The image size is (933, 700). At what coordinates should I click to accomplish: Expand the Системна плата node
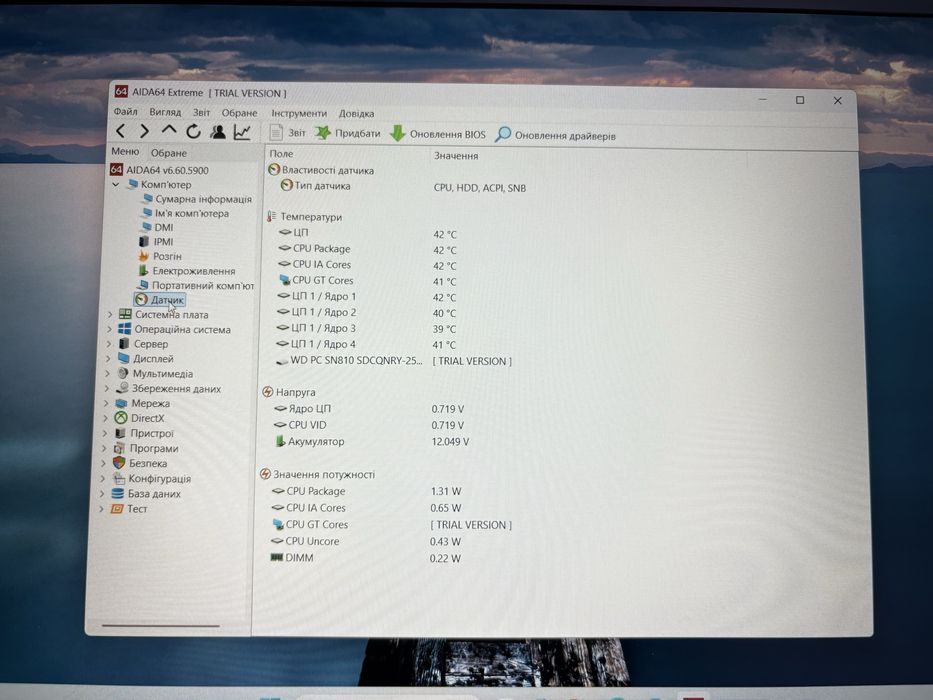pyautogui.click(x=109, y=314)
